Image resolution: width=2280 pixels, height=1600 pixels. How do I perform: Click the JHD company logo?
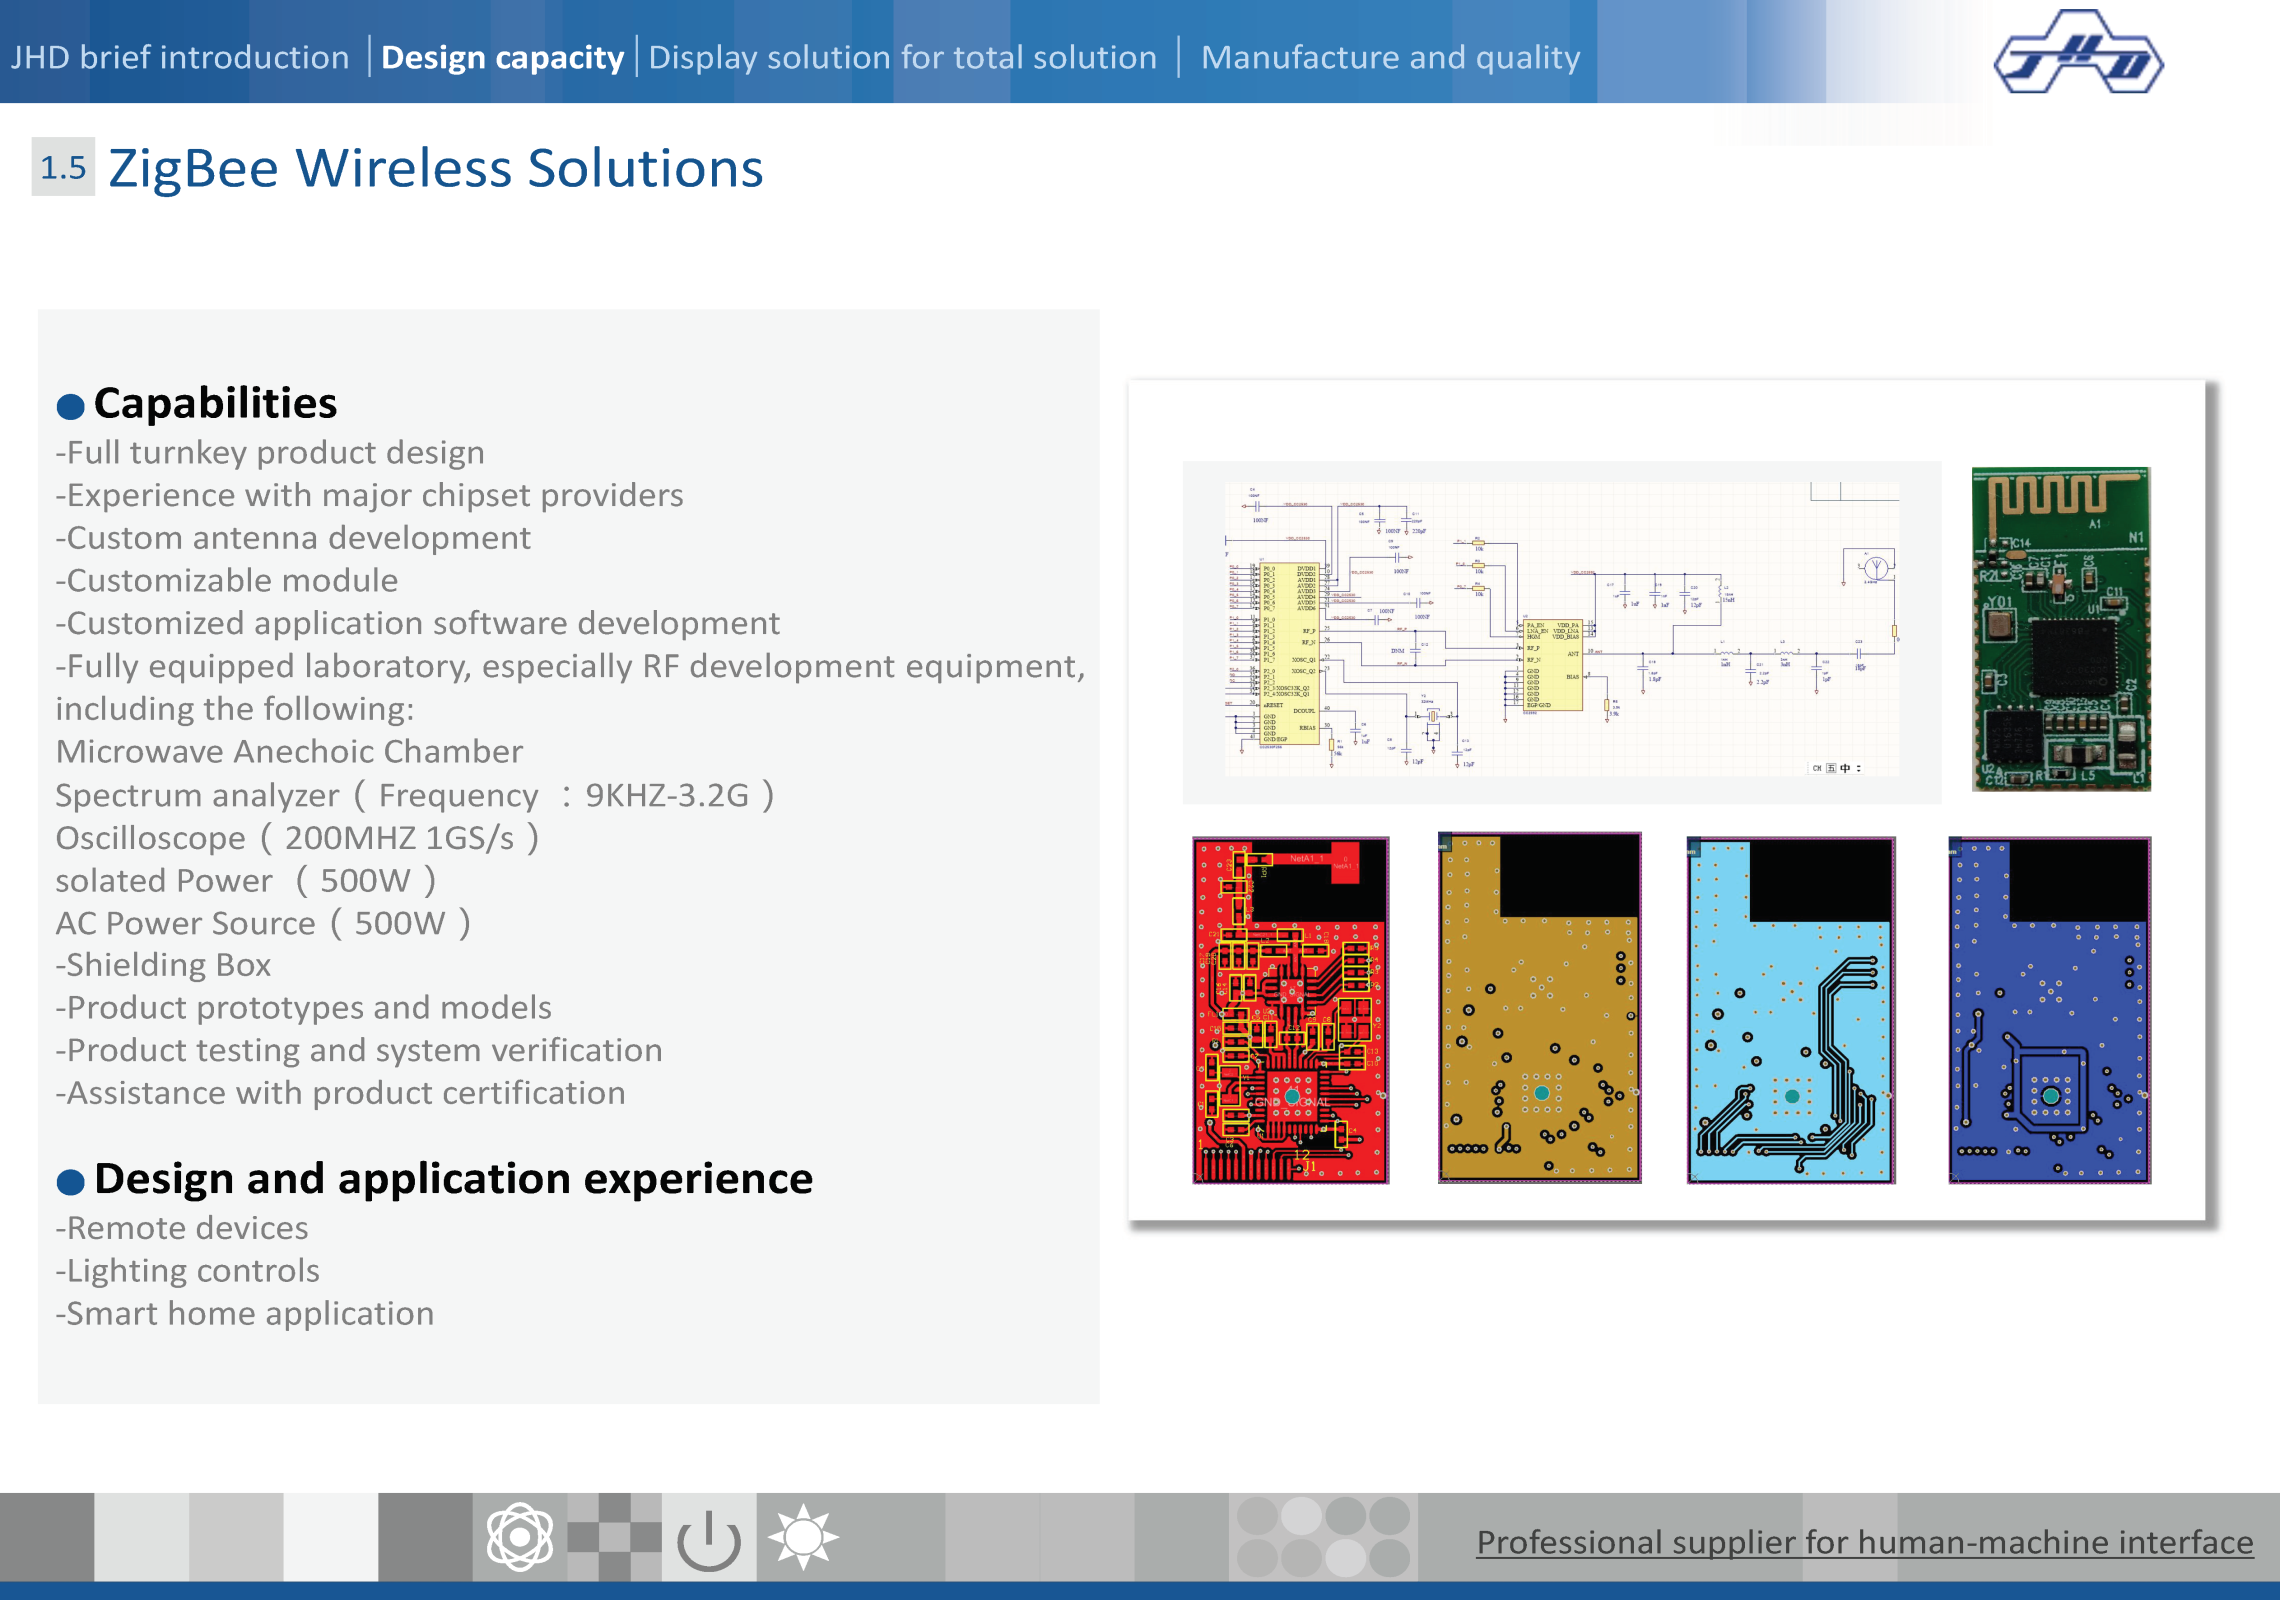2078,54
